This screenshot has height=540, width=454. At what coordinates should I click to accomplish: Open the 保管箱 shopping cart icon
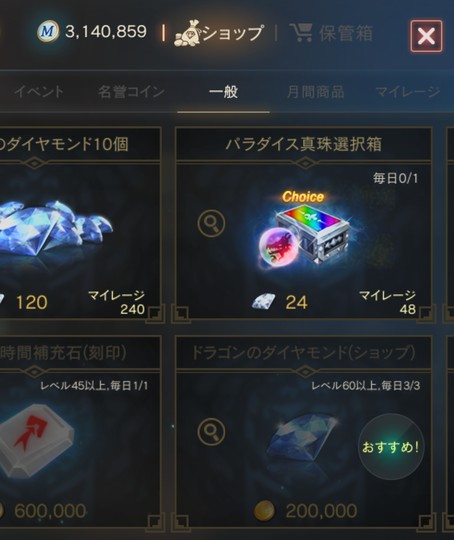301,33
